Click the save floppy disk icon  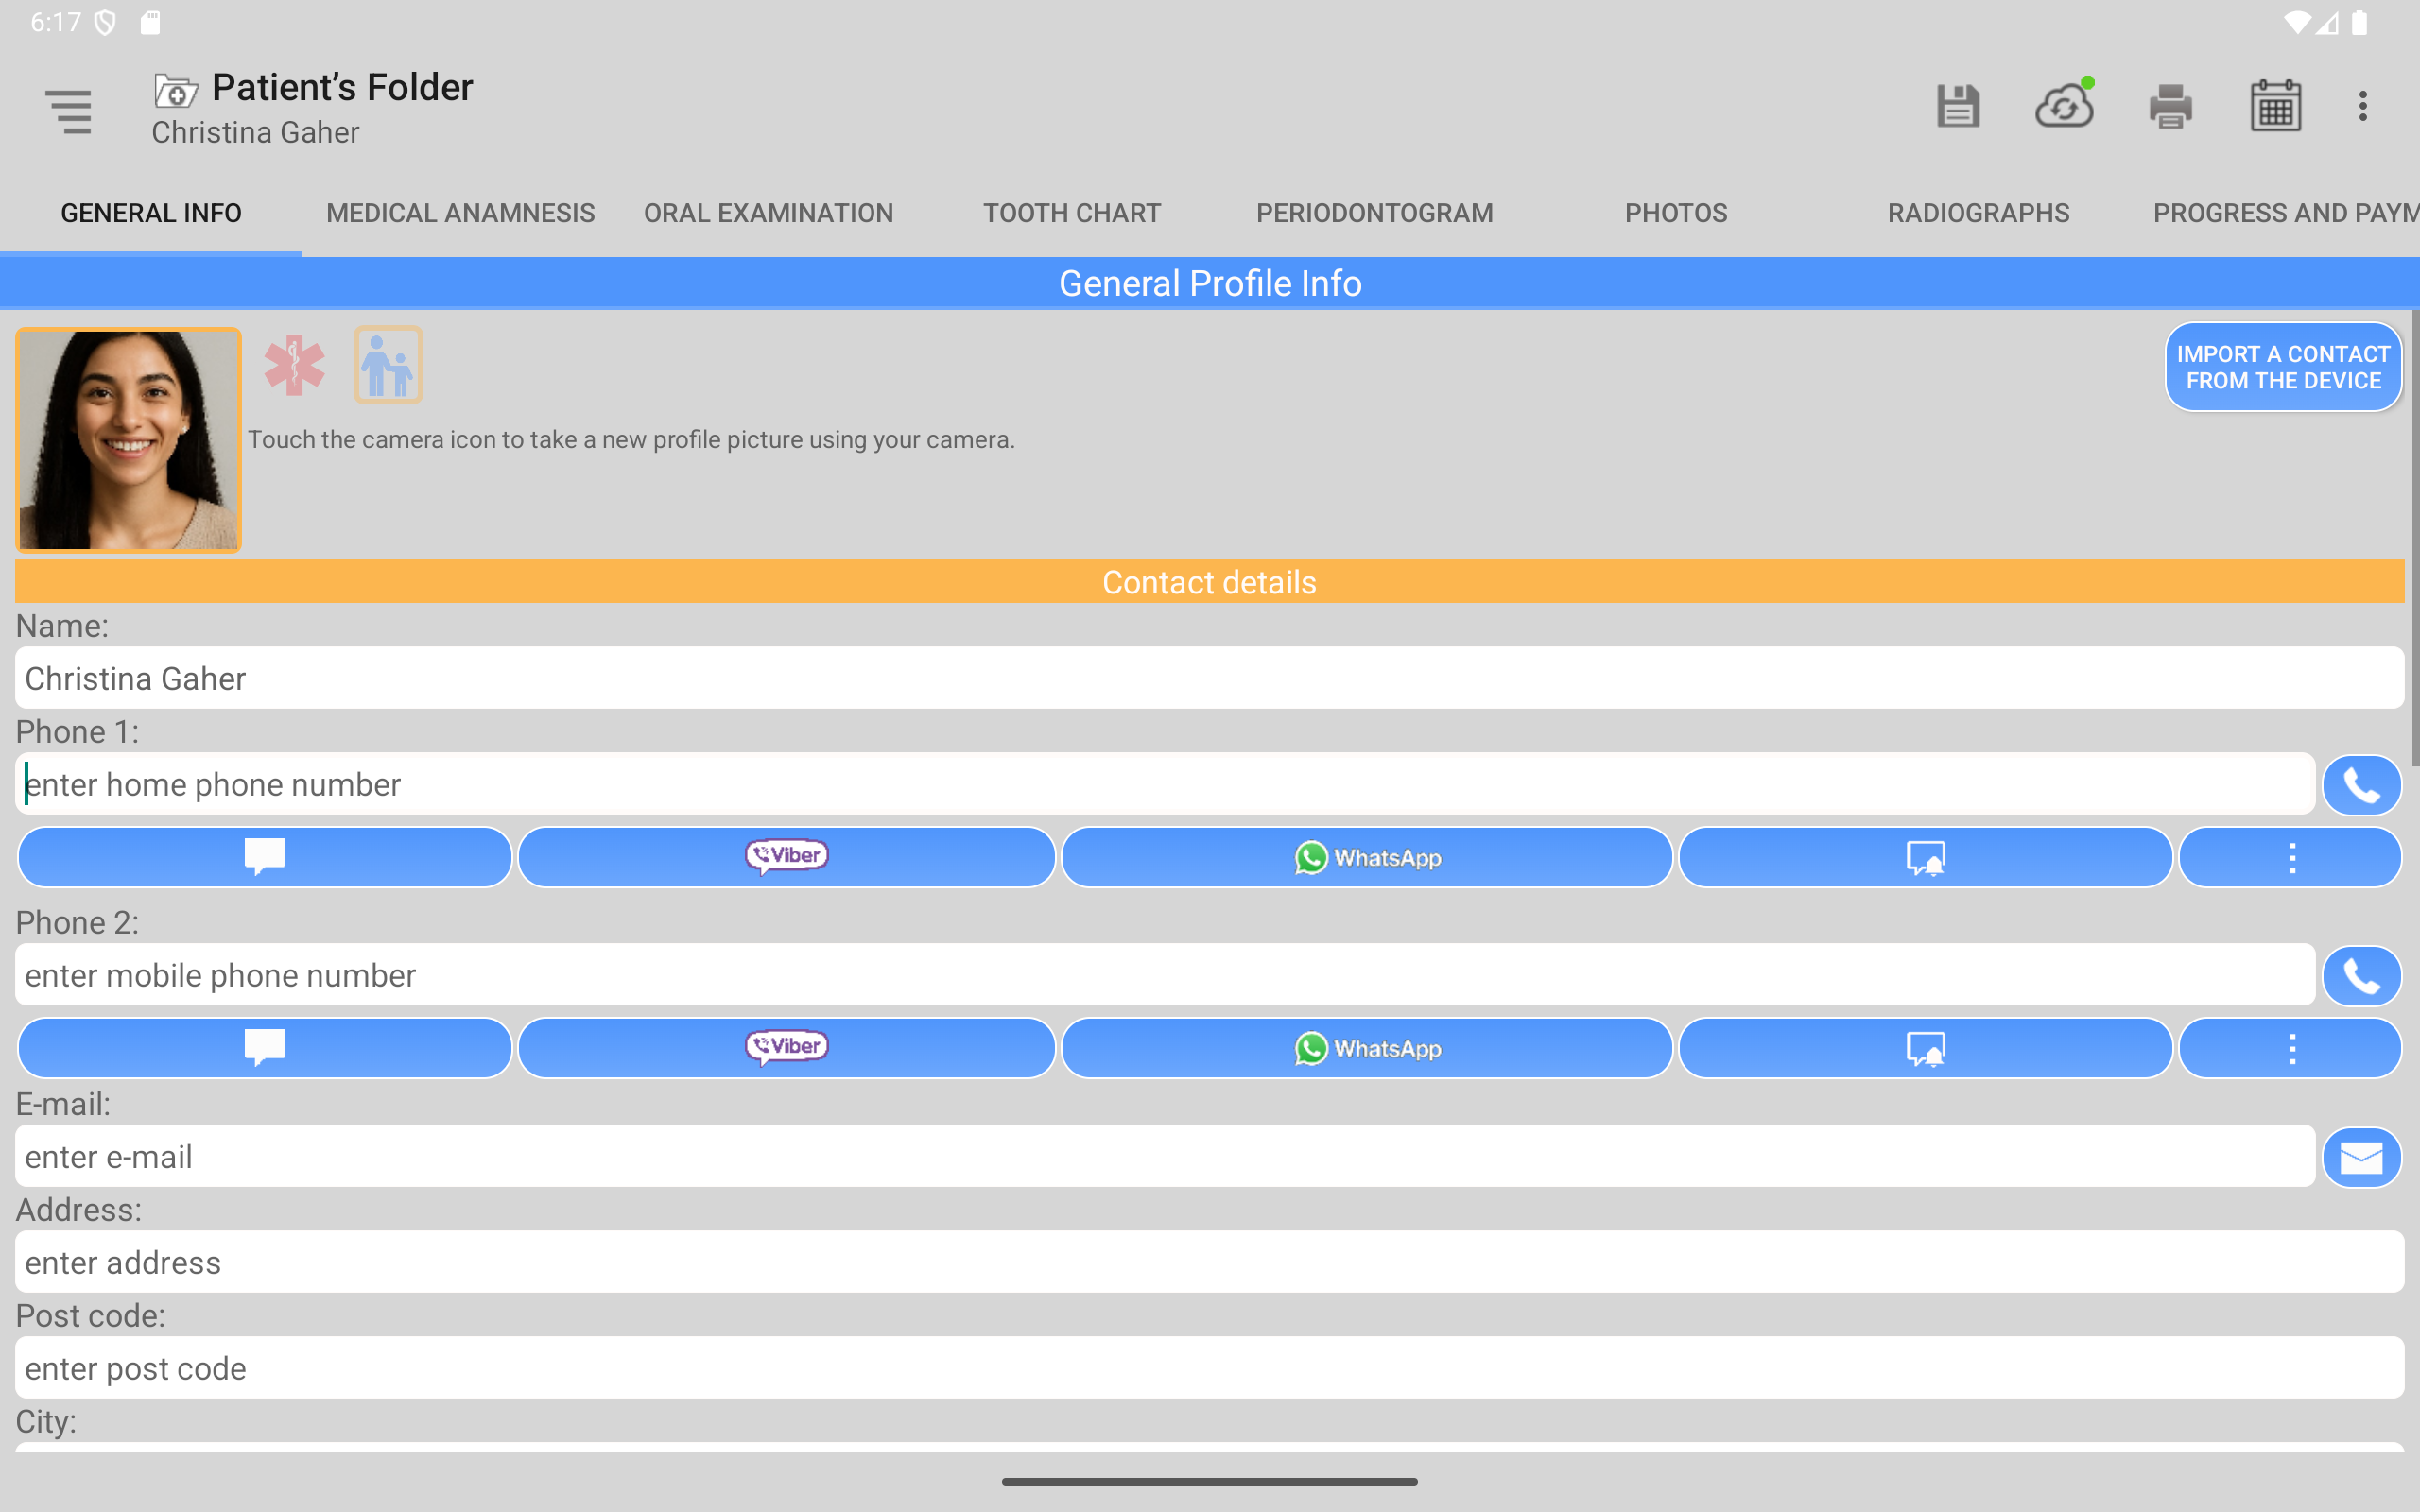click(x=1957, y=106)
